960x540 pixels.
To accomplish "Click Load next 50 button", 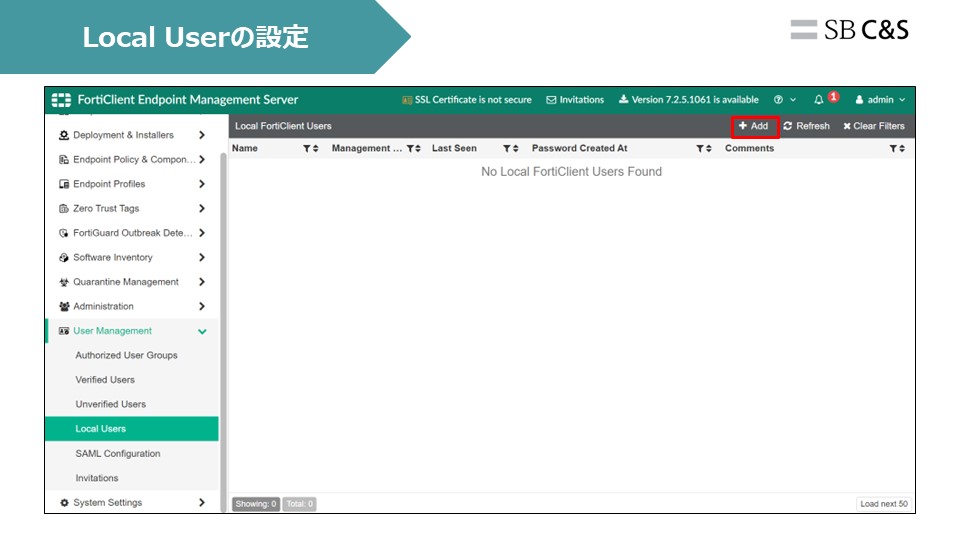I will coord(883,504).
